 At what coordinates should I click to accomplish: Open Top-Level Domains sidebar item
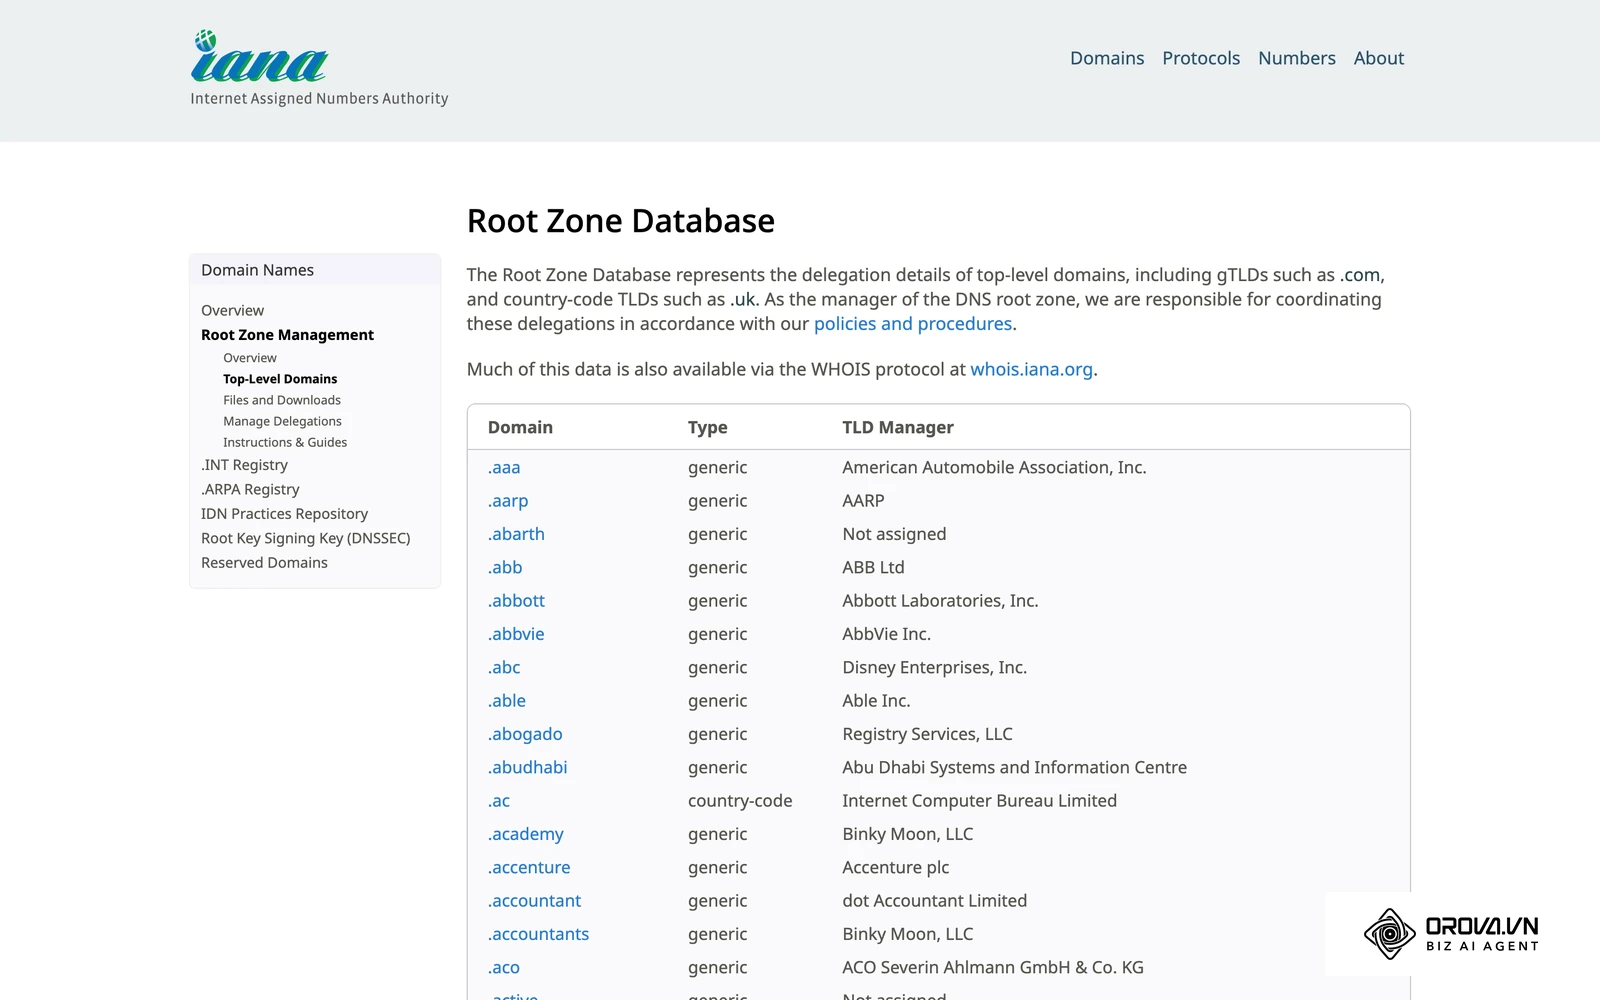tap(280, 379)
